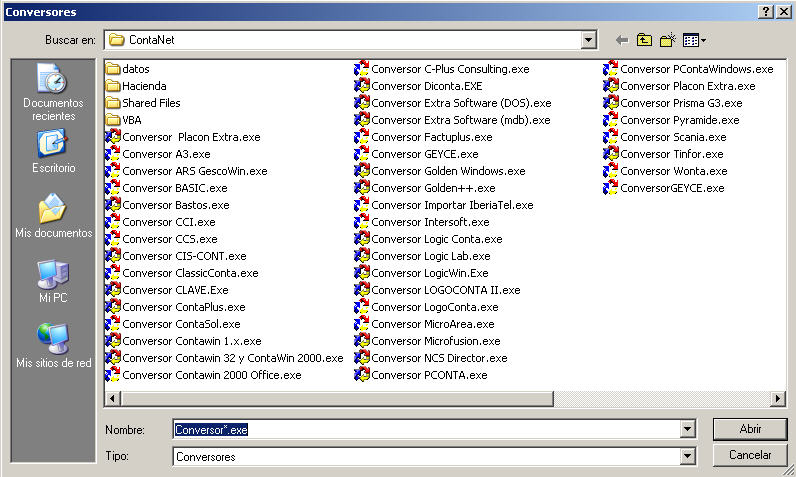Select file Conversor CIS-CONT.exe

(x=176, y=256)
